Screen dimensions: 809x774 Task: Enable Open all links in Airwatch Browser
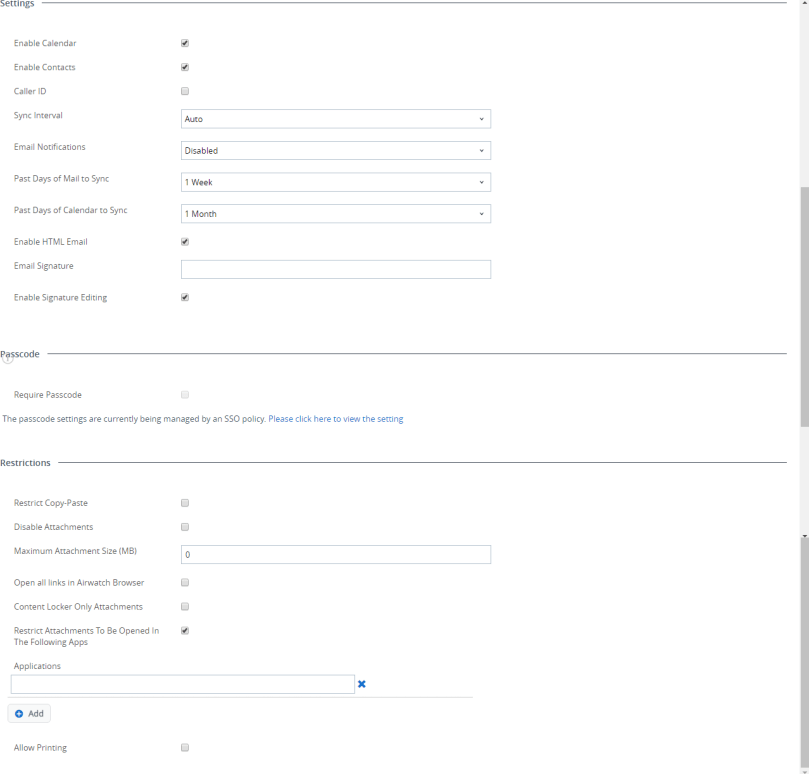point(185,582)
